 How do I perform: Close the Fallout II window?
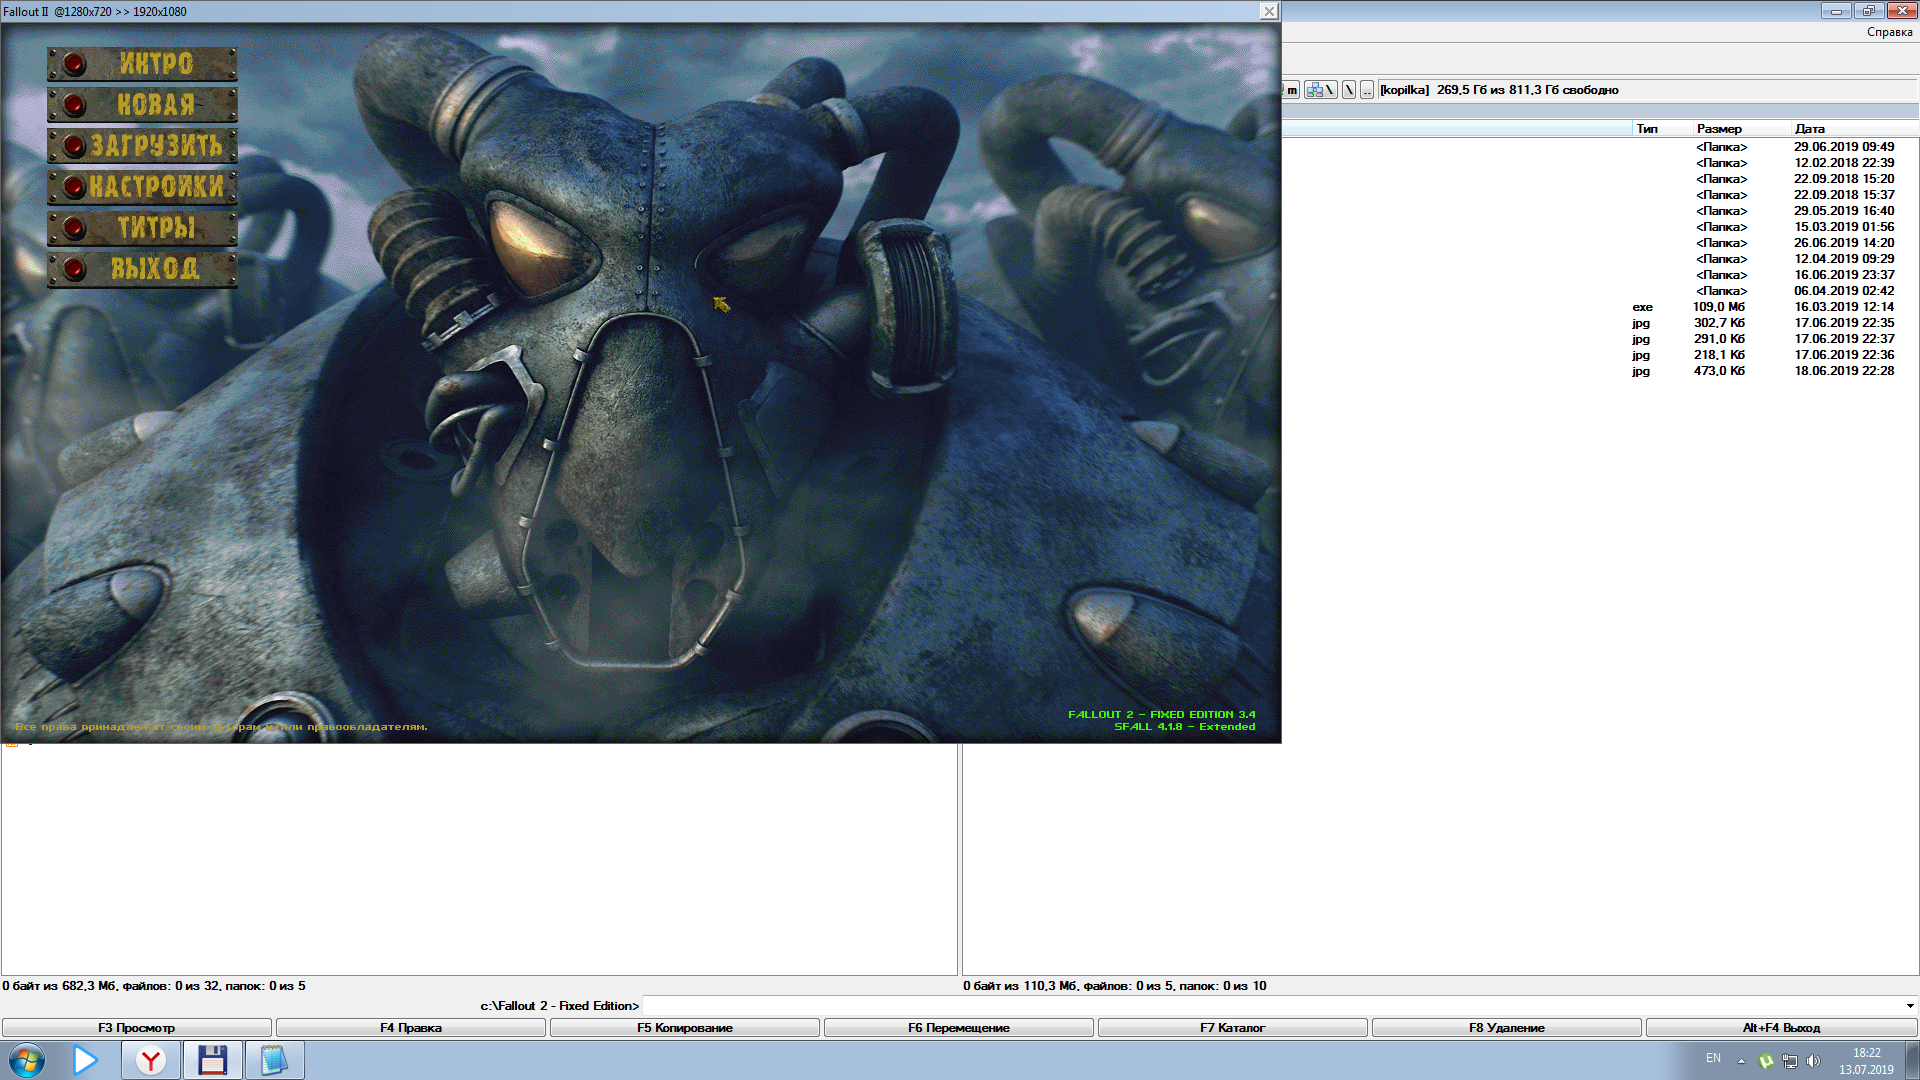pyautogui.click(x=1268, y=11)
